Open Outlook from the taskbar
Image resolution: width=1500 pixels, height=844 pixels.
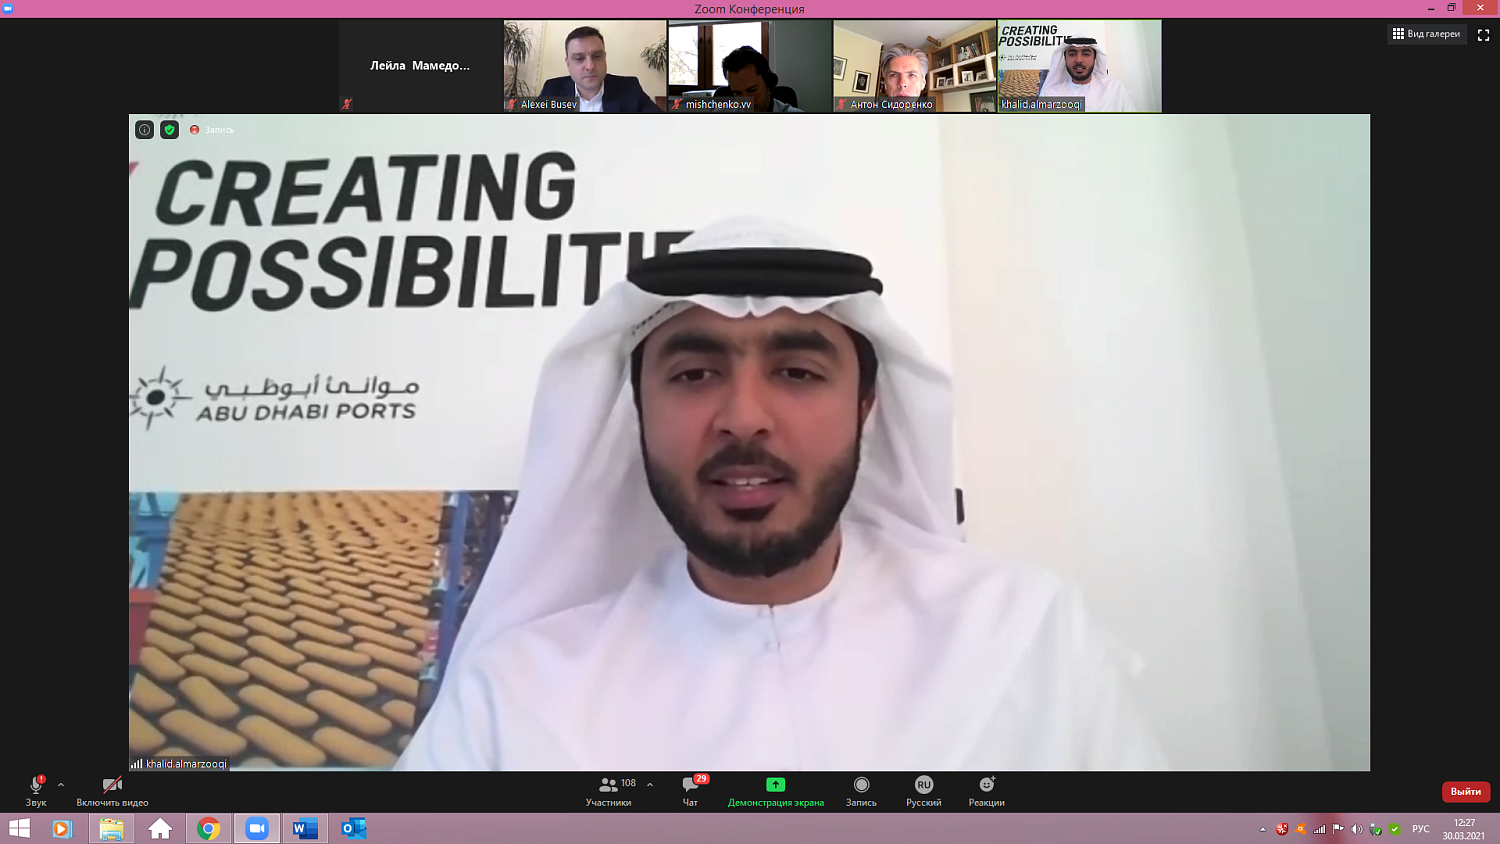[x=354, y=829]
